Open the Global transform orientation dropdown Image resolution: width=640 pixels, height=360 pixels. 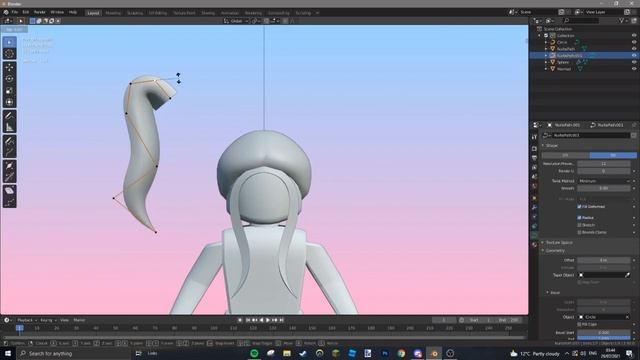click(236, 21)
